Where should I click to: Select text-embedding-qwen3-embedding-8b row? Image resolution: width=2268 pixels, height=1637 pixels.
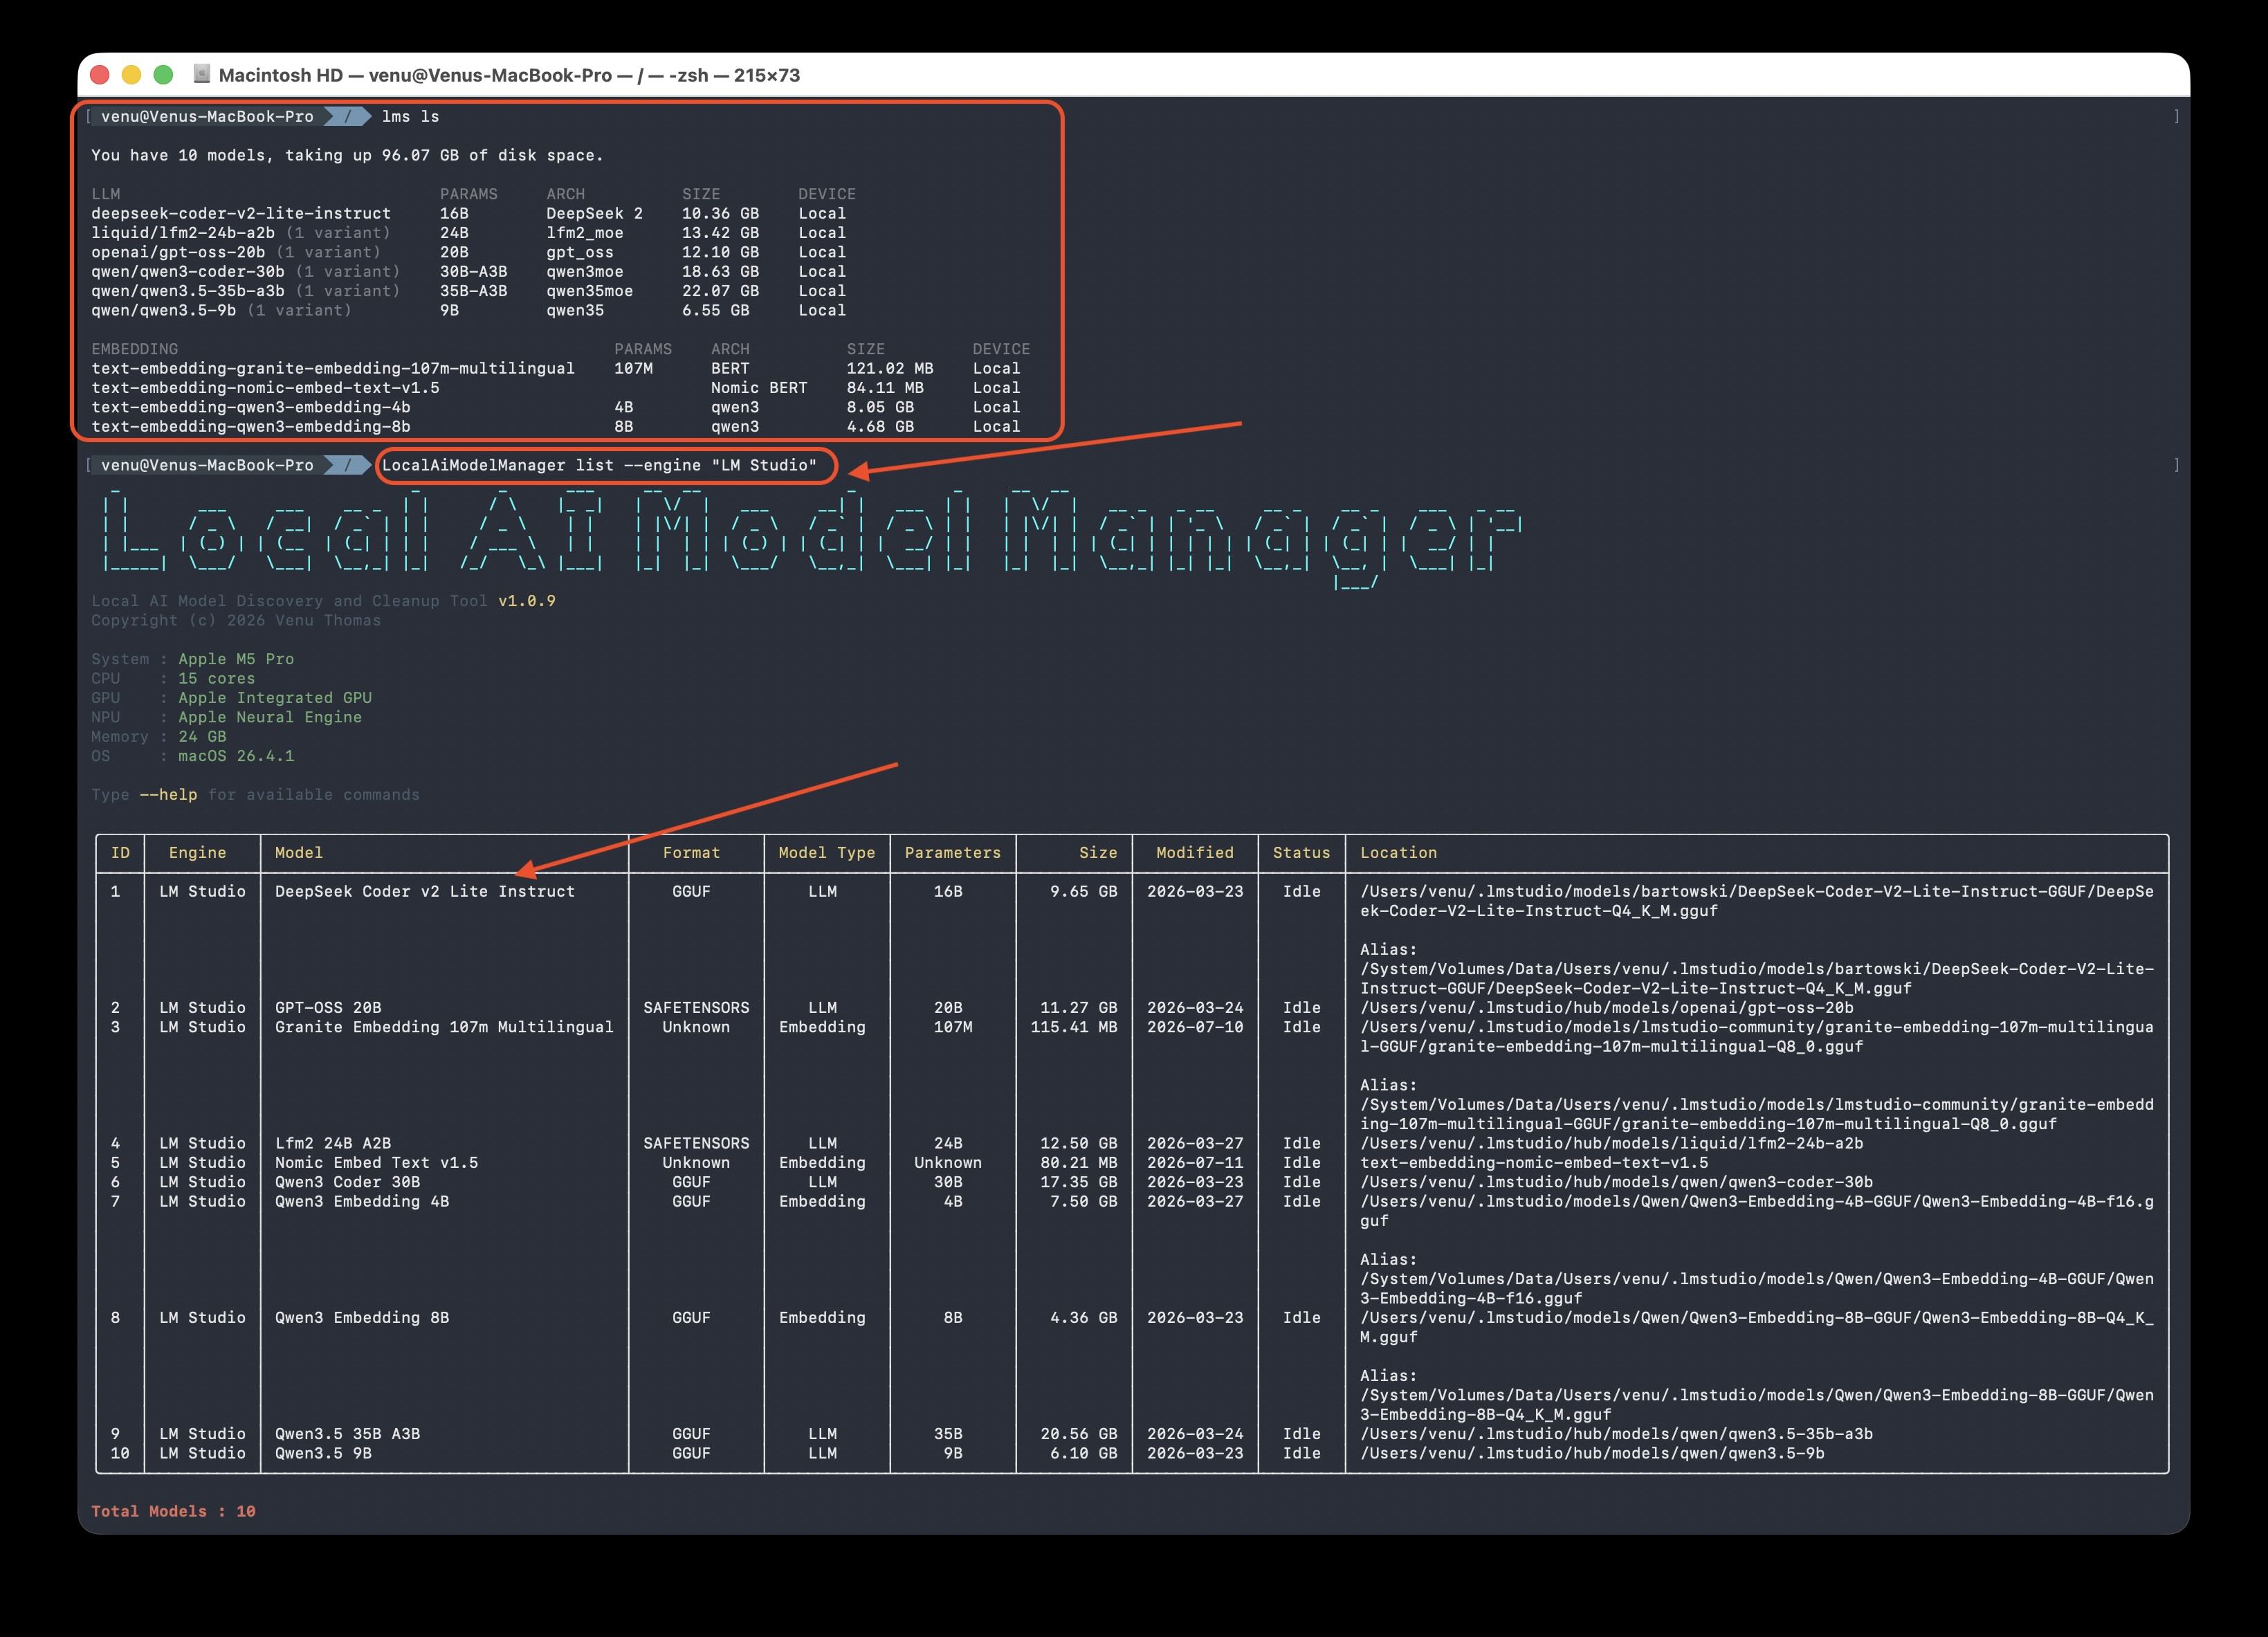pos(556,426)
